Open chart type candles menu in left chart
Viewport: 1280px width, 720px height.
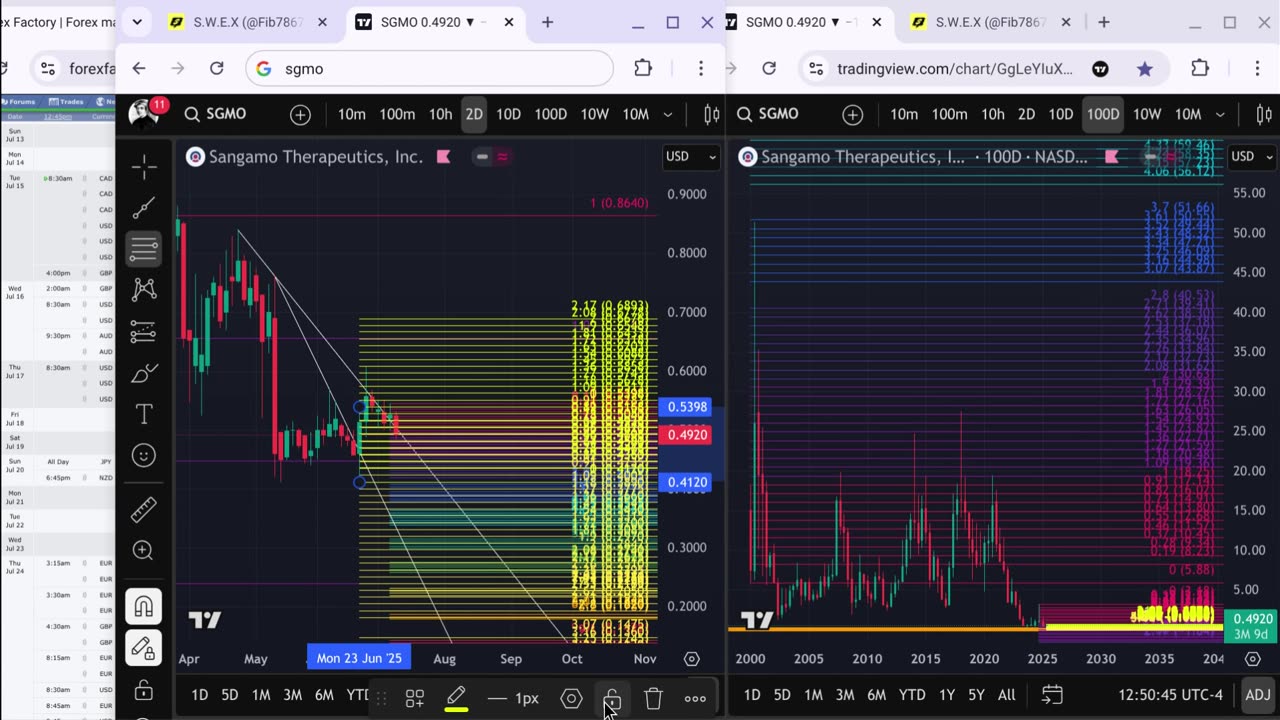711,114
